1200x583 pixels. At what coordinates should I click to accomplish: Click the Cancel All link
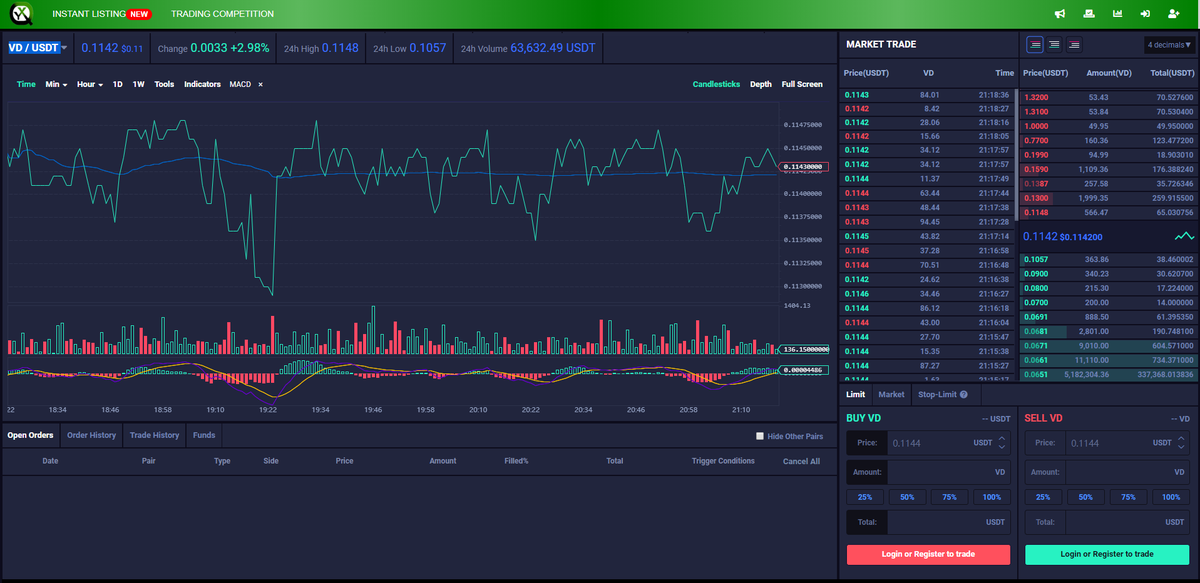[801, 460]
